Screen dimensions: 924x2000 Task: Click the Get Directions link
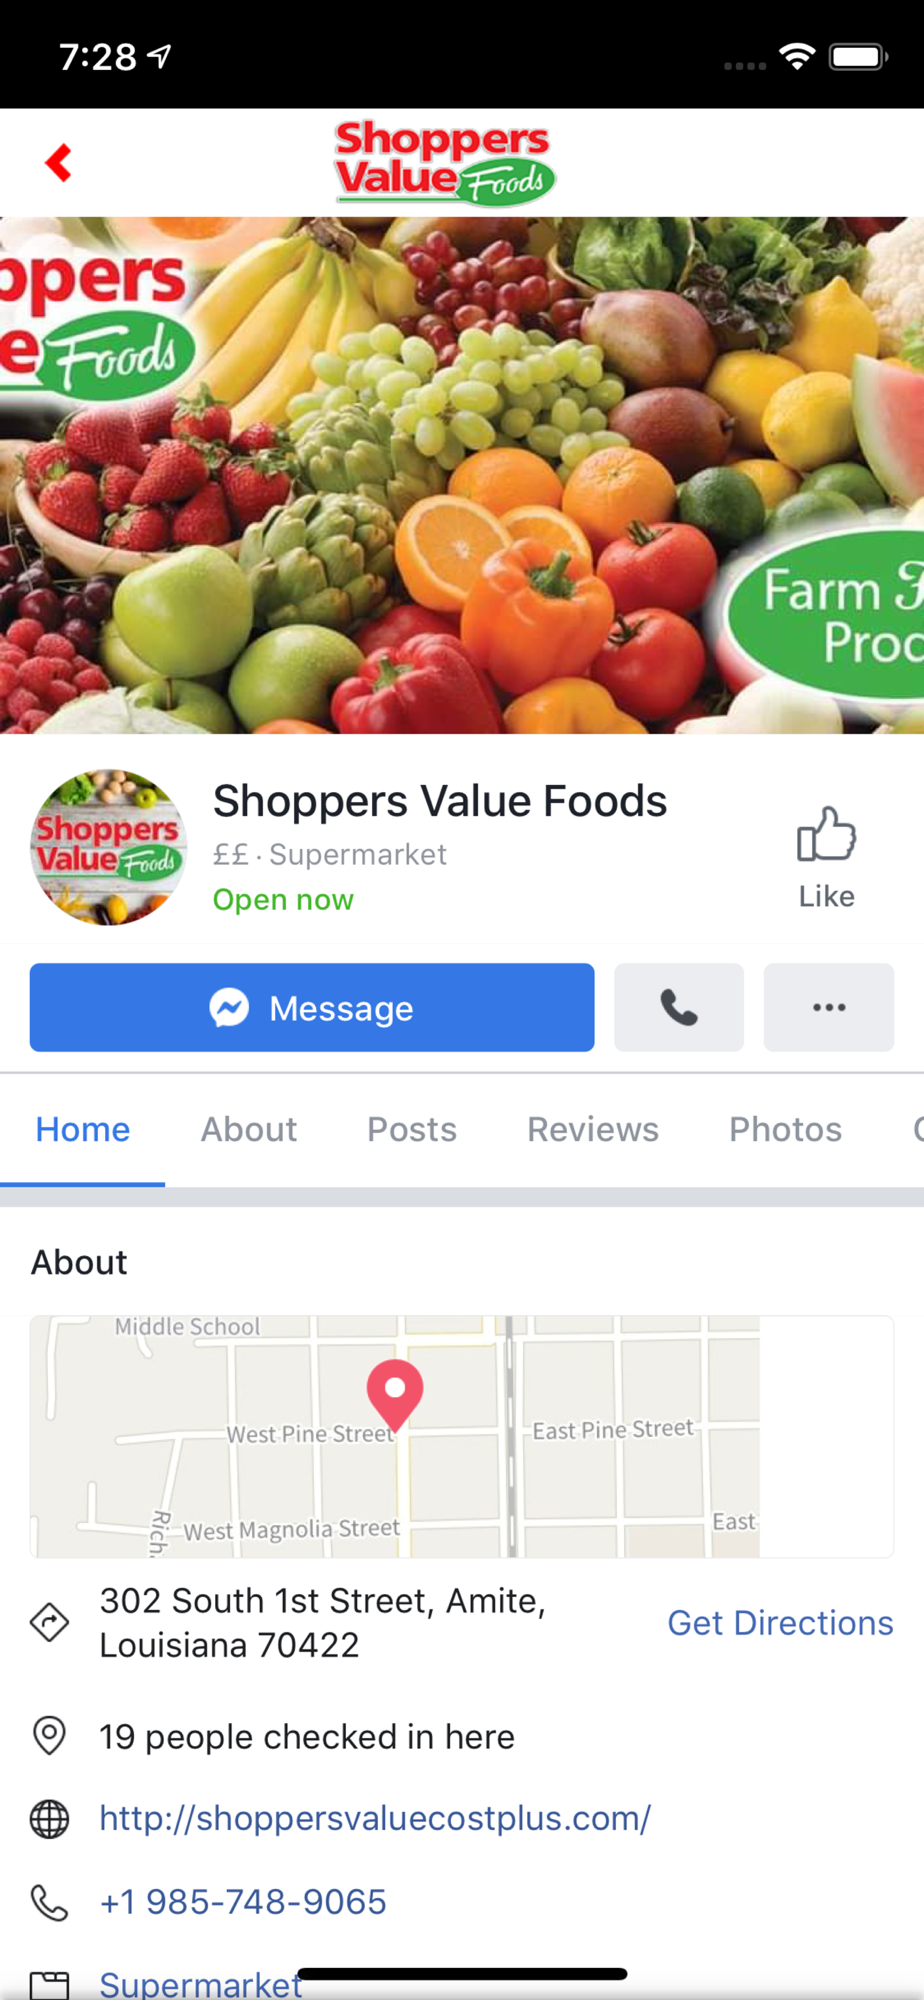coord(780,1622)
